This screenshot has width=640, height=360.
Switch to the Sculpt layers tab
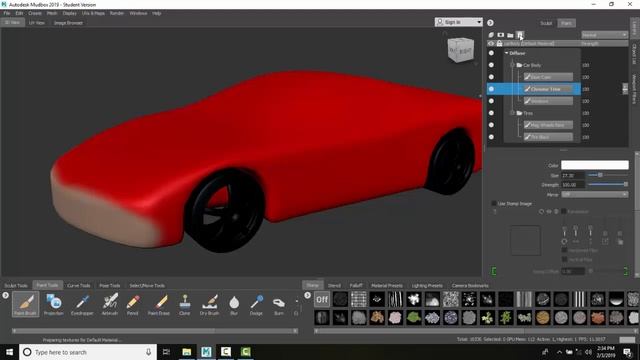pyautogui.click(x=546, y=23)
